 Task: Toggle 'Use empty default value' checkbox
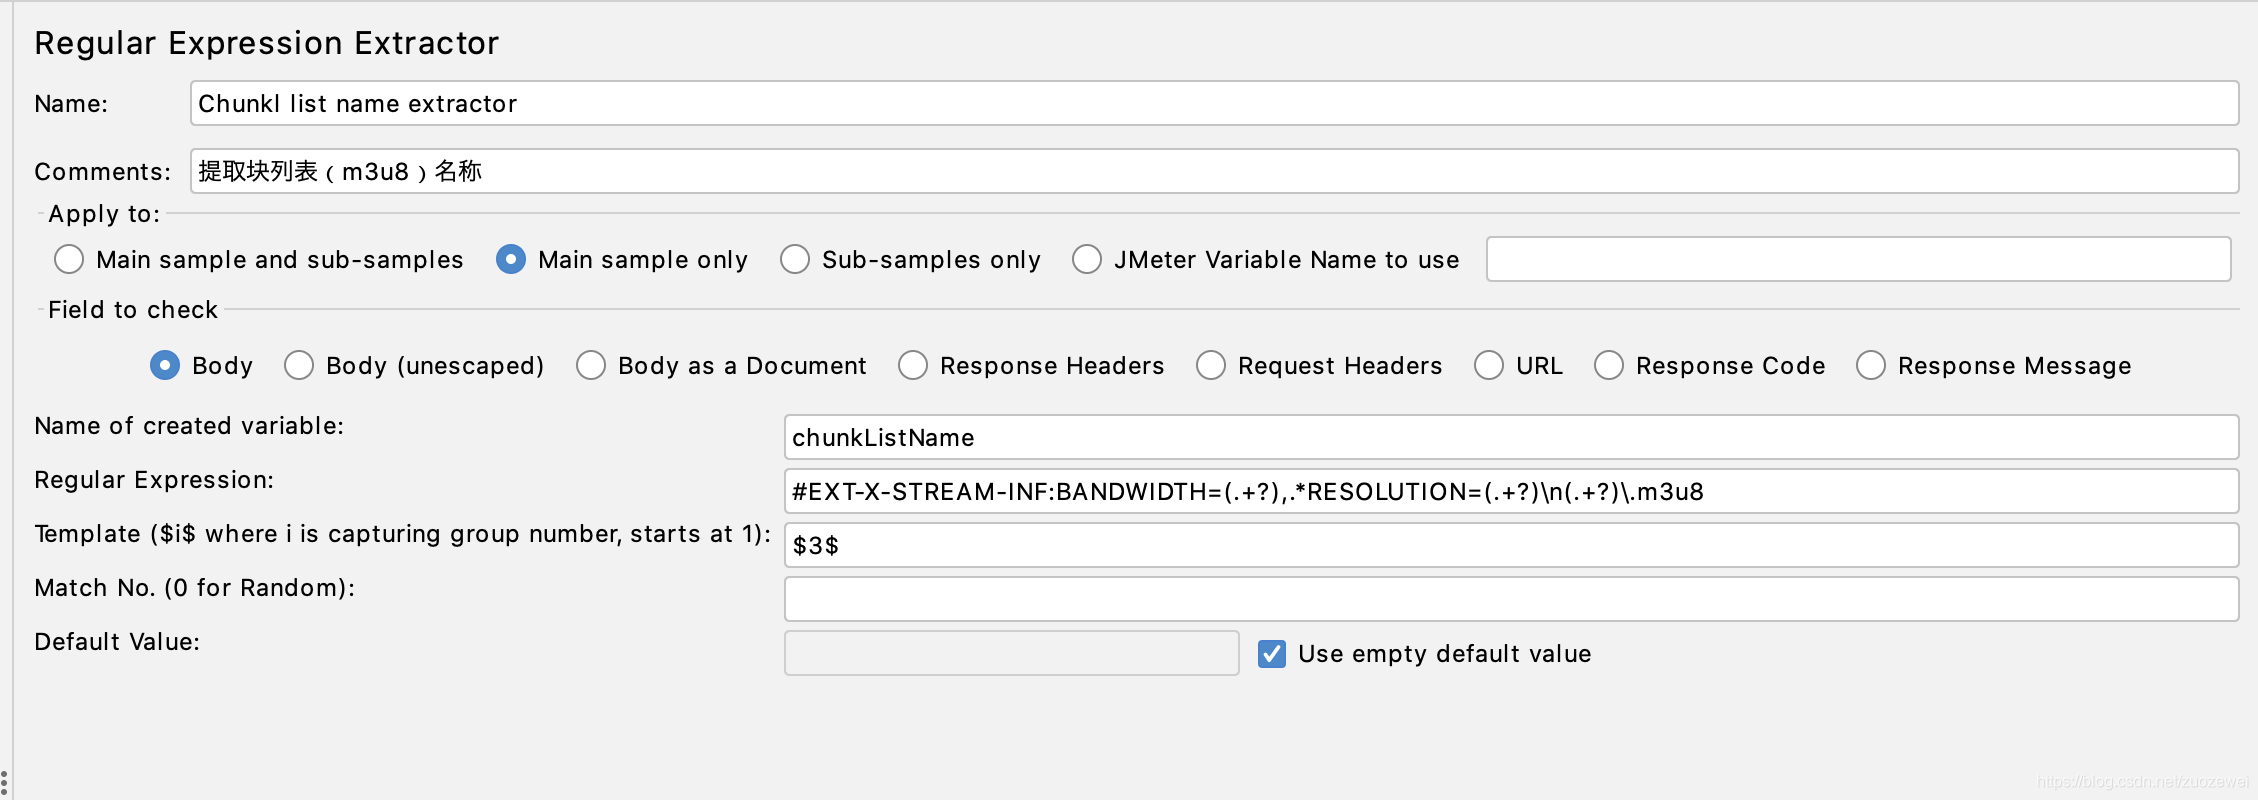[1272, 654]
